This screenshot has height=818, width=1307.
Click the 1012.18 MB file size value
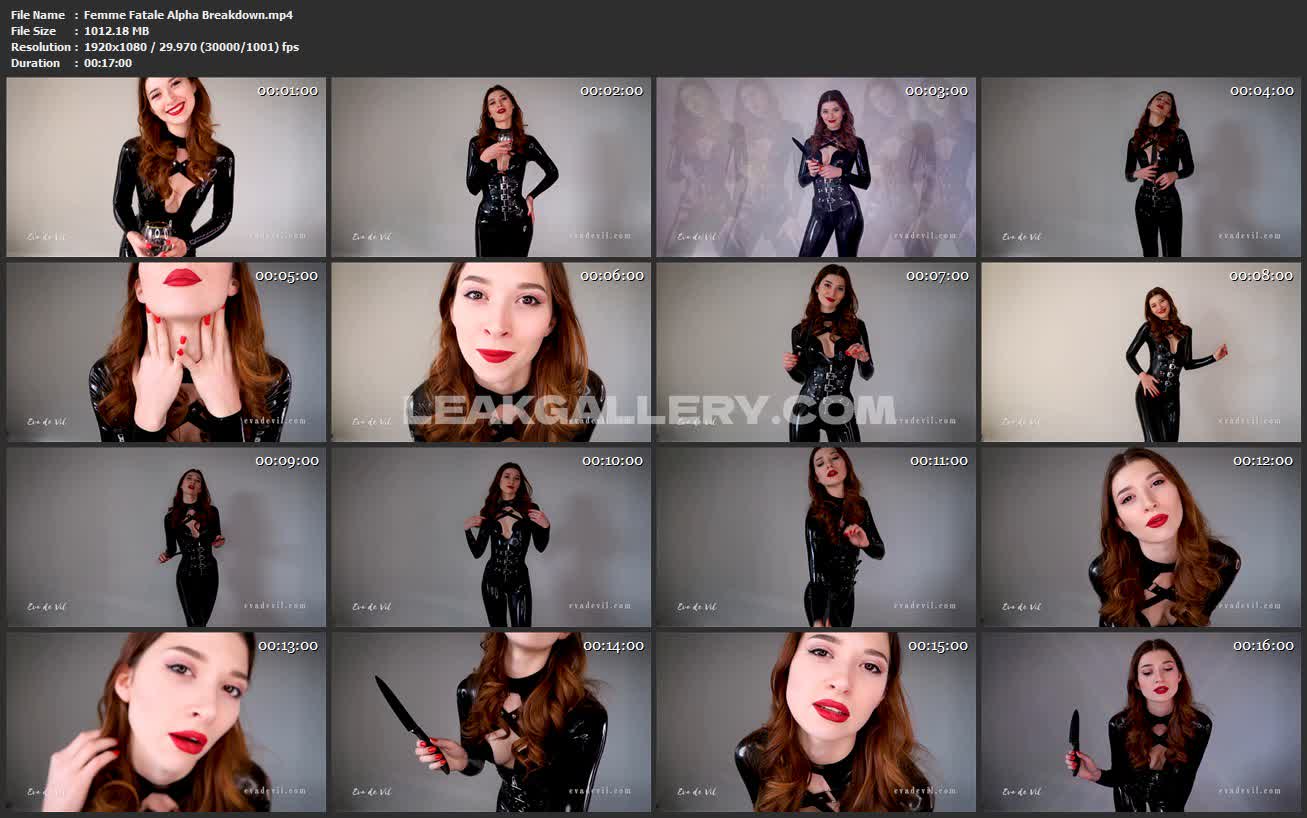[x=116, y=31]
